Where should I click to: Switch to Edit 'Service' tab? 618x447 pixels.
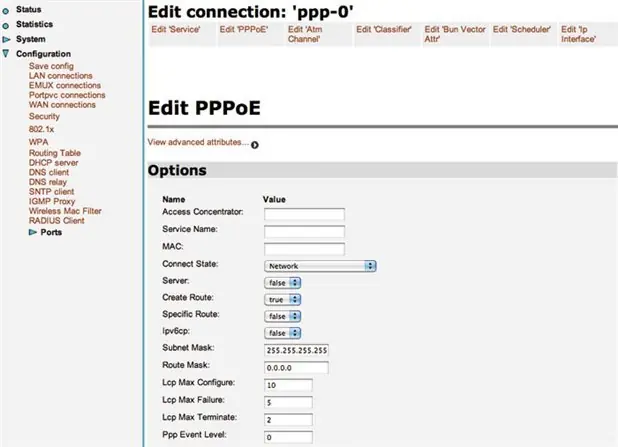(176, 30)
